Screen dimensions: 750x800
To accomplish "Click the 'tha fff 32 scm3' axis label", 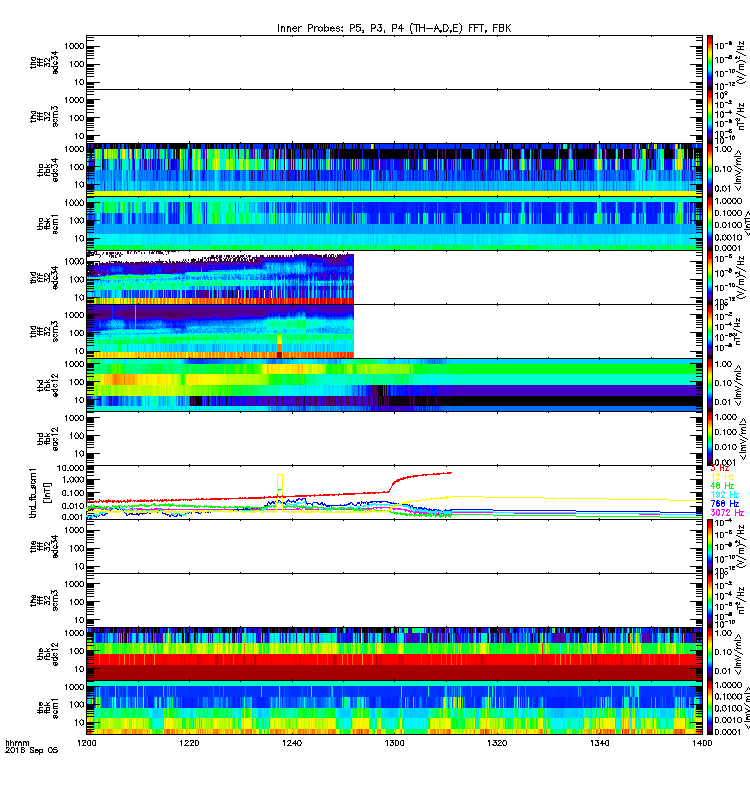I will [44, 116].
